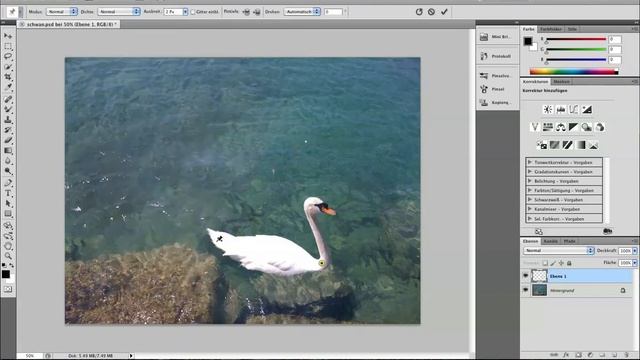This screenshot has height=360, width=640.
Task: Select the Clone Stamp tool
Action: (8, 120)
